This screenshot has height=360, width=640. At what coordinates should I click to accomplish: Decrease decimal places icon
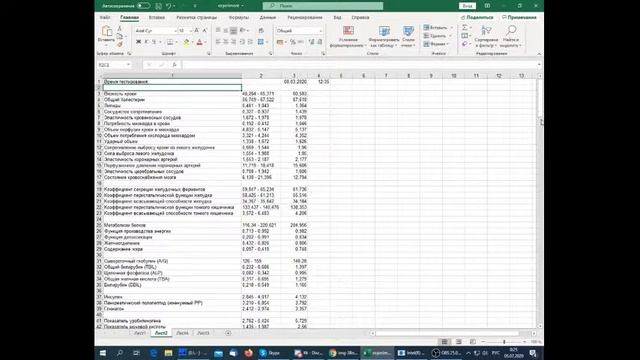tap(320, 42)
